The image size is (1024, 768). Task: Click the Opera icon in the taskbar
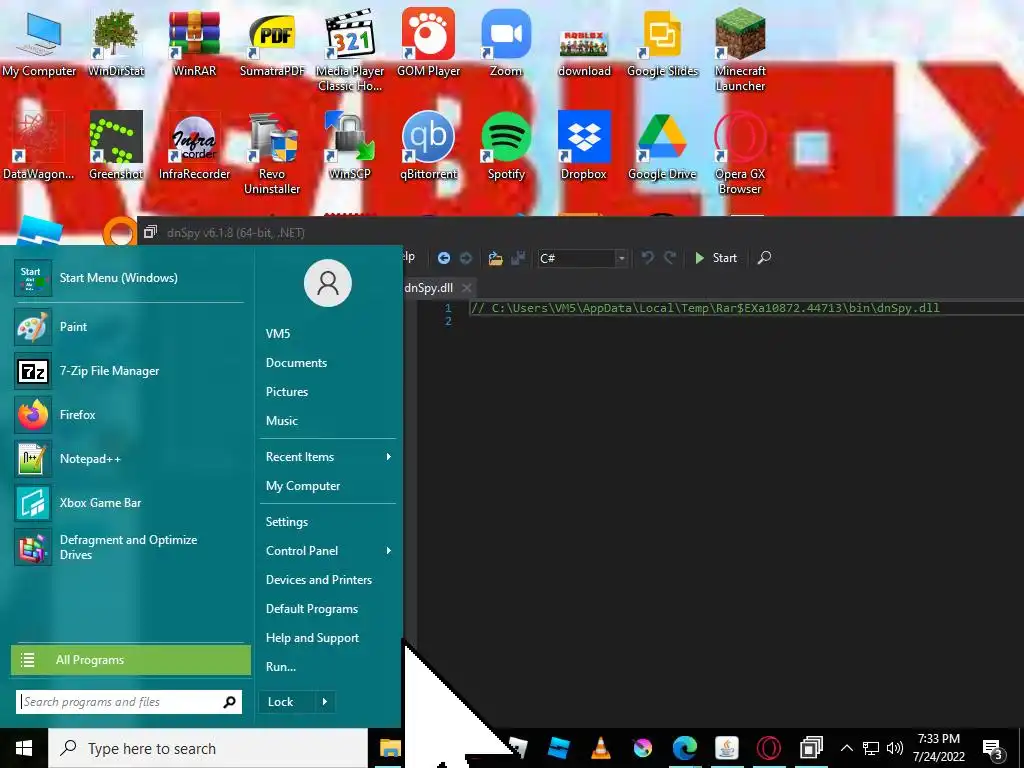(769, 748)
